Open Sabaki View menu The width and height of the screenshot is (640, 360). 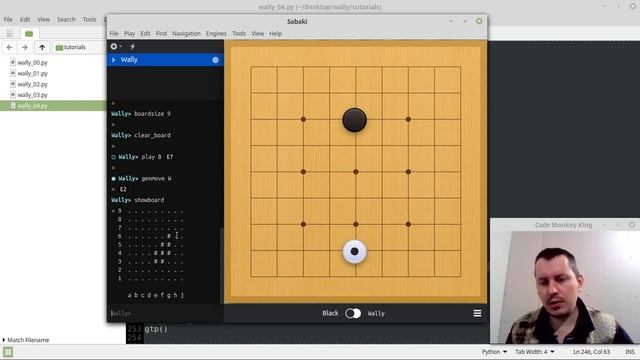tap(257, 33)
